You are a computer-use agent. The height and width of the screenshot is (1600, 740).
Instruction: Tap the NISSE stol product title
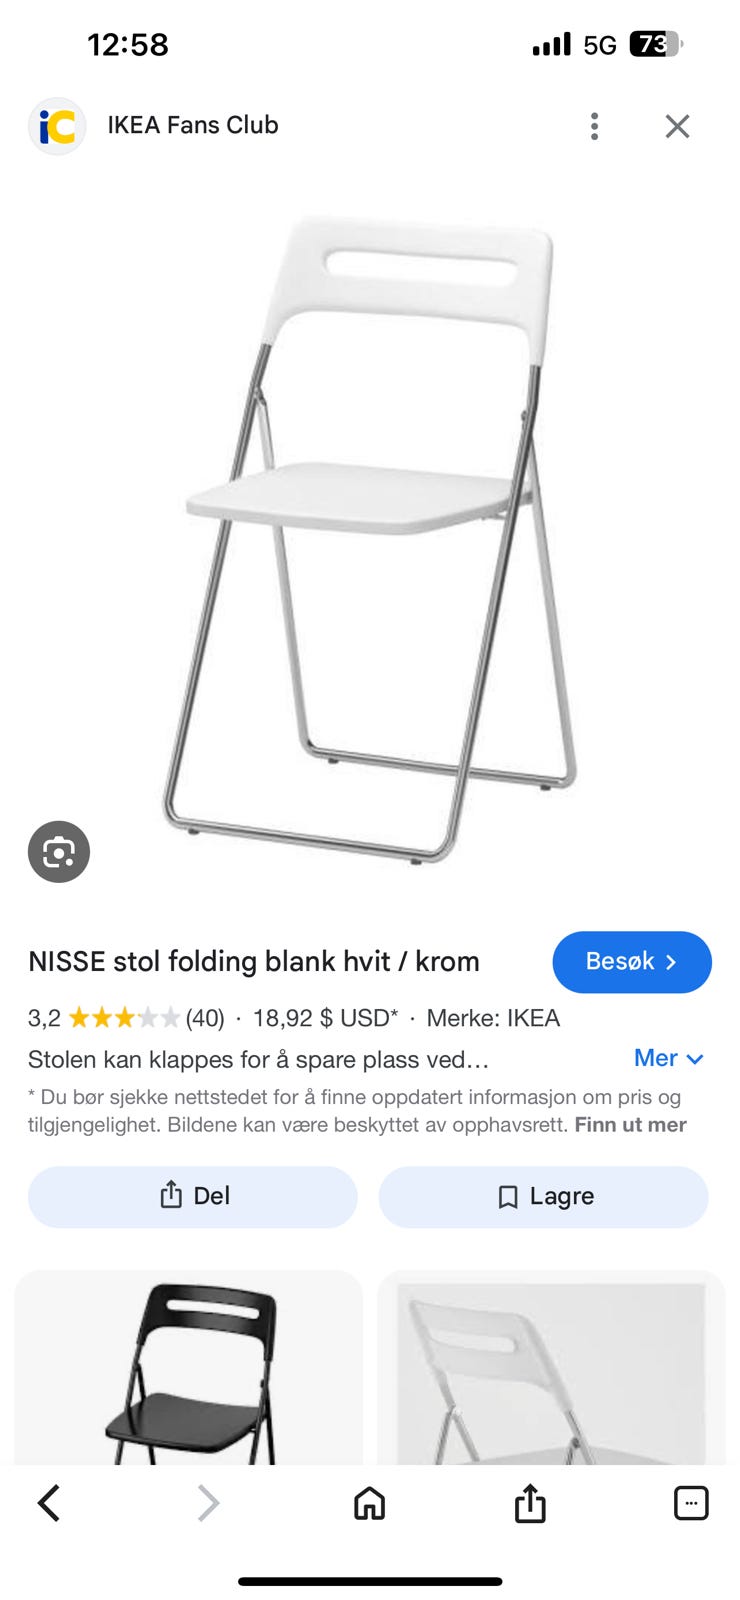254,962
